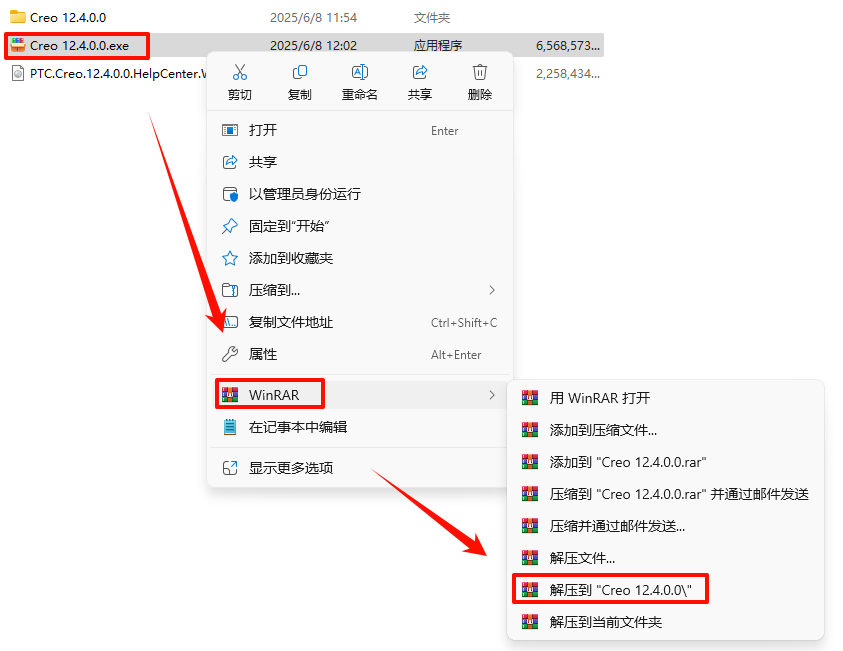Select Edit in Notepad entry

(x=360, y=427)
